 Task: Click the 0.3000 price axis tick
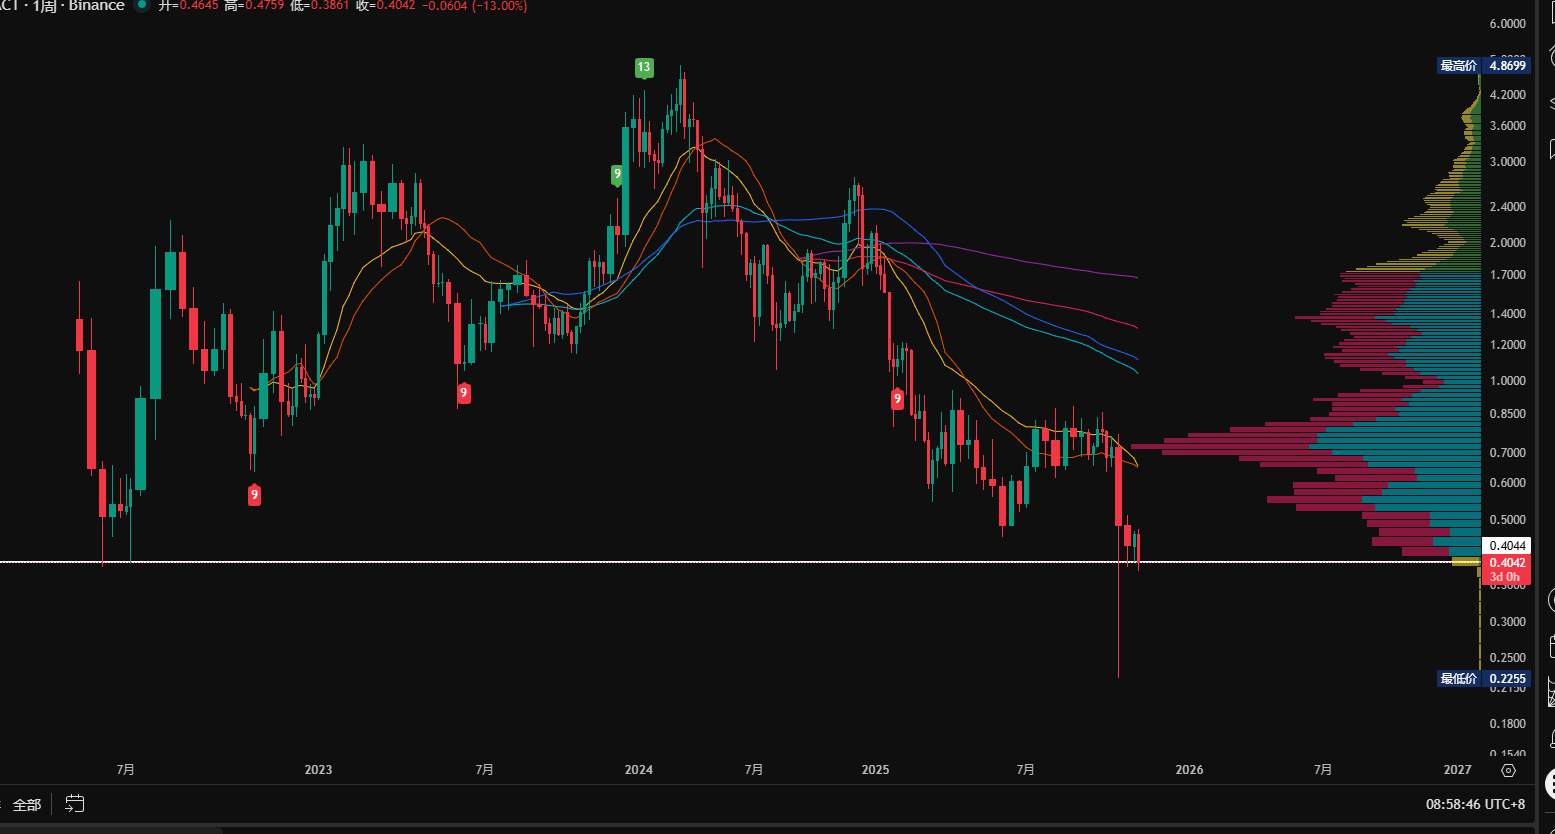(x=1509, y=621)
